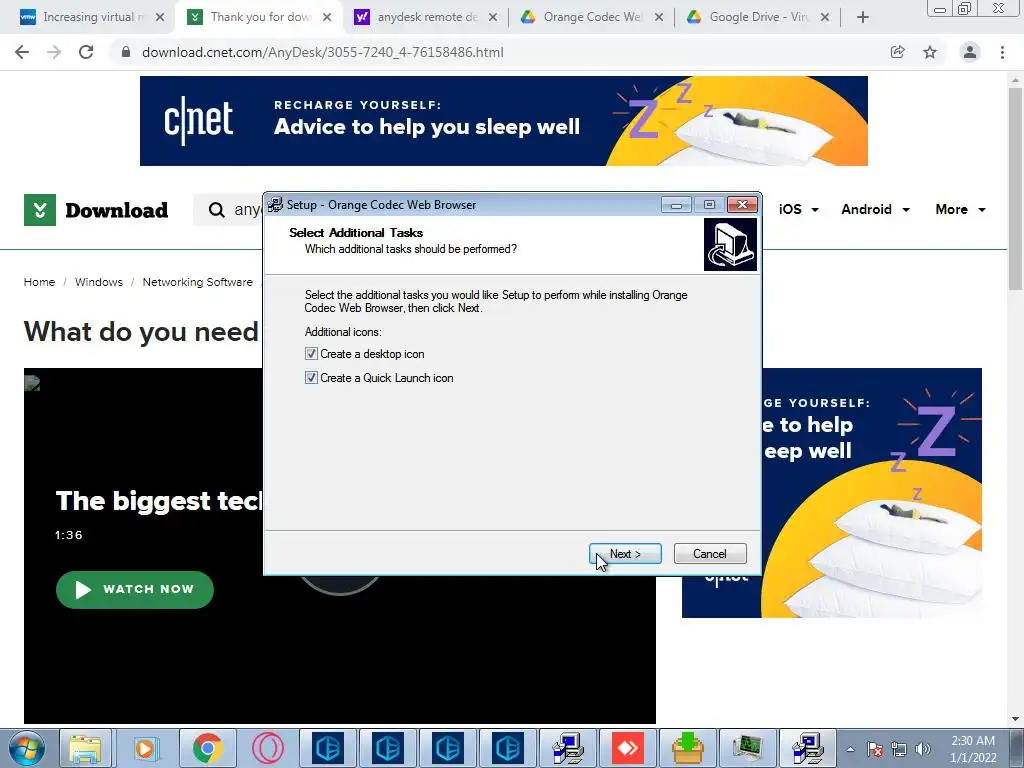
Task: Bookmark this page with star icon
Action: [930, 52]
